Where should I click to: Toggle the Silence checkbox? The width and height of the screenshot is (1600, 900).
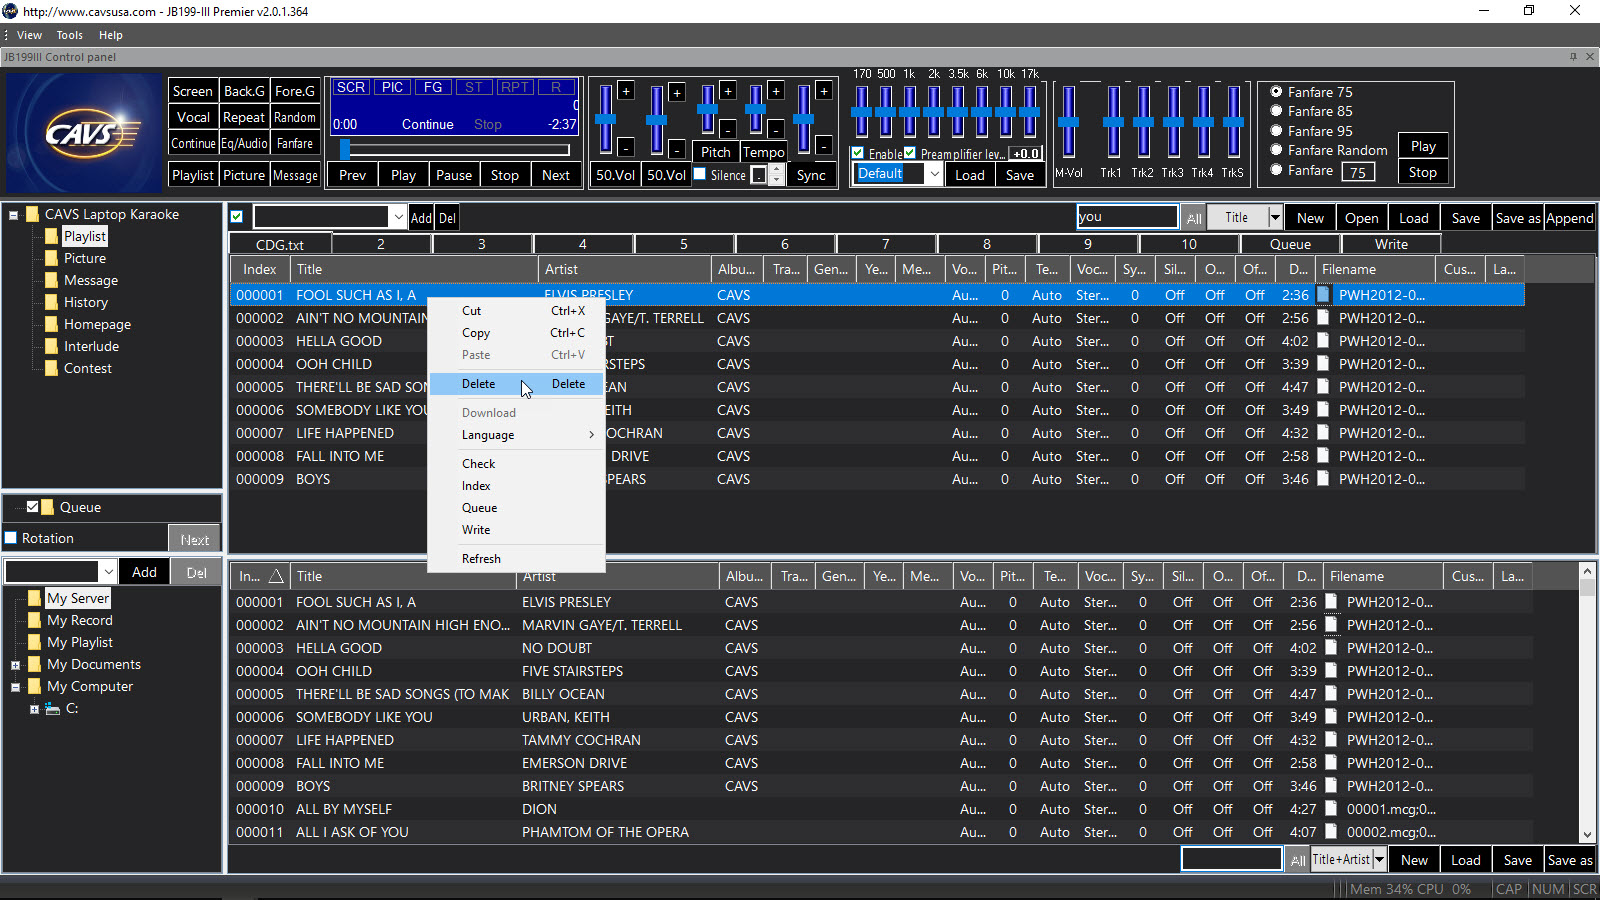[700, 174]
